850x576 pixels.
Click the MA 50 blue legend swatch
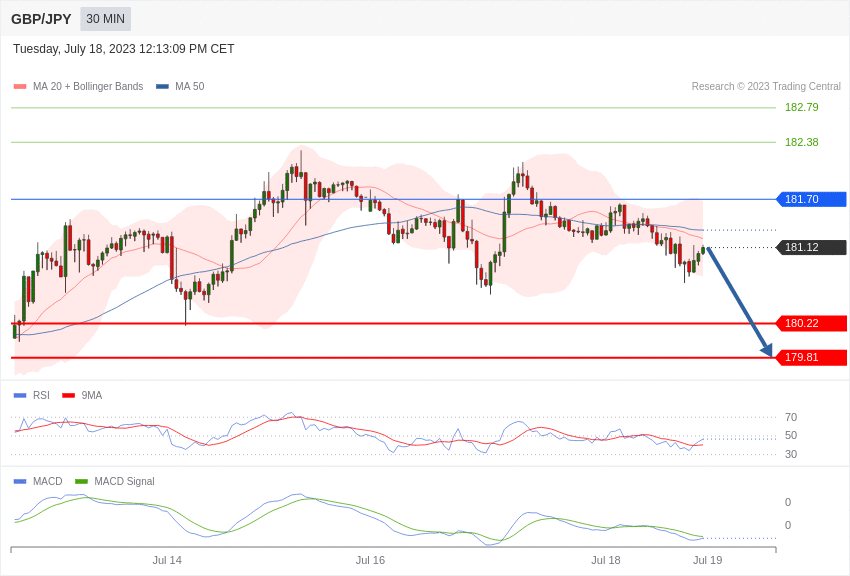(162, 87)
